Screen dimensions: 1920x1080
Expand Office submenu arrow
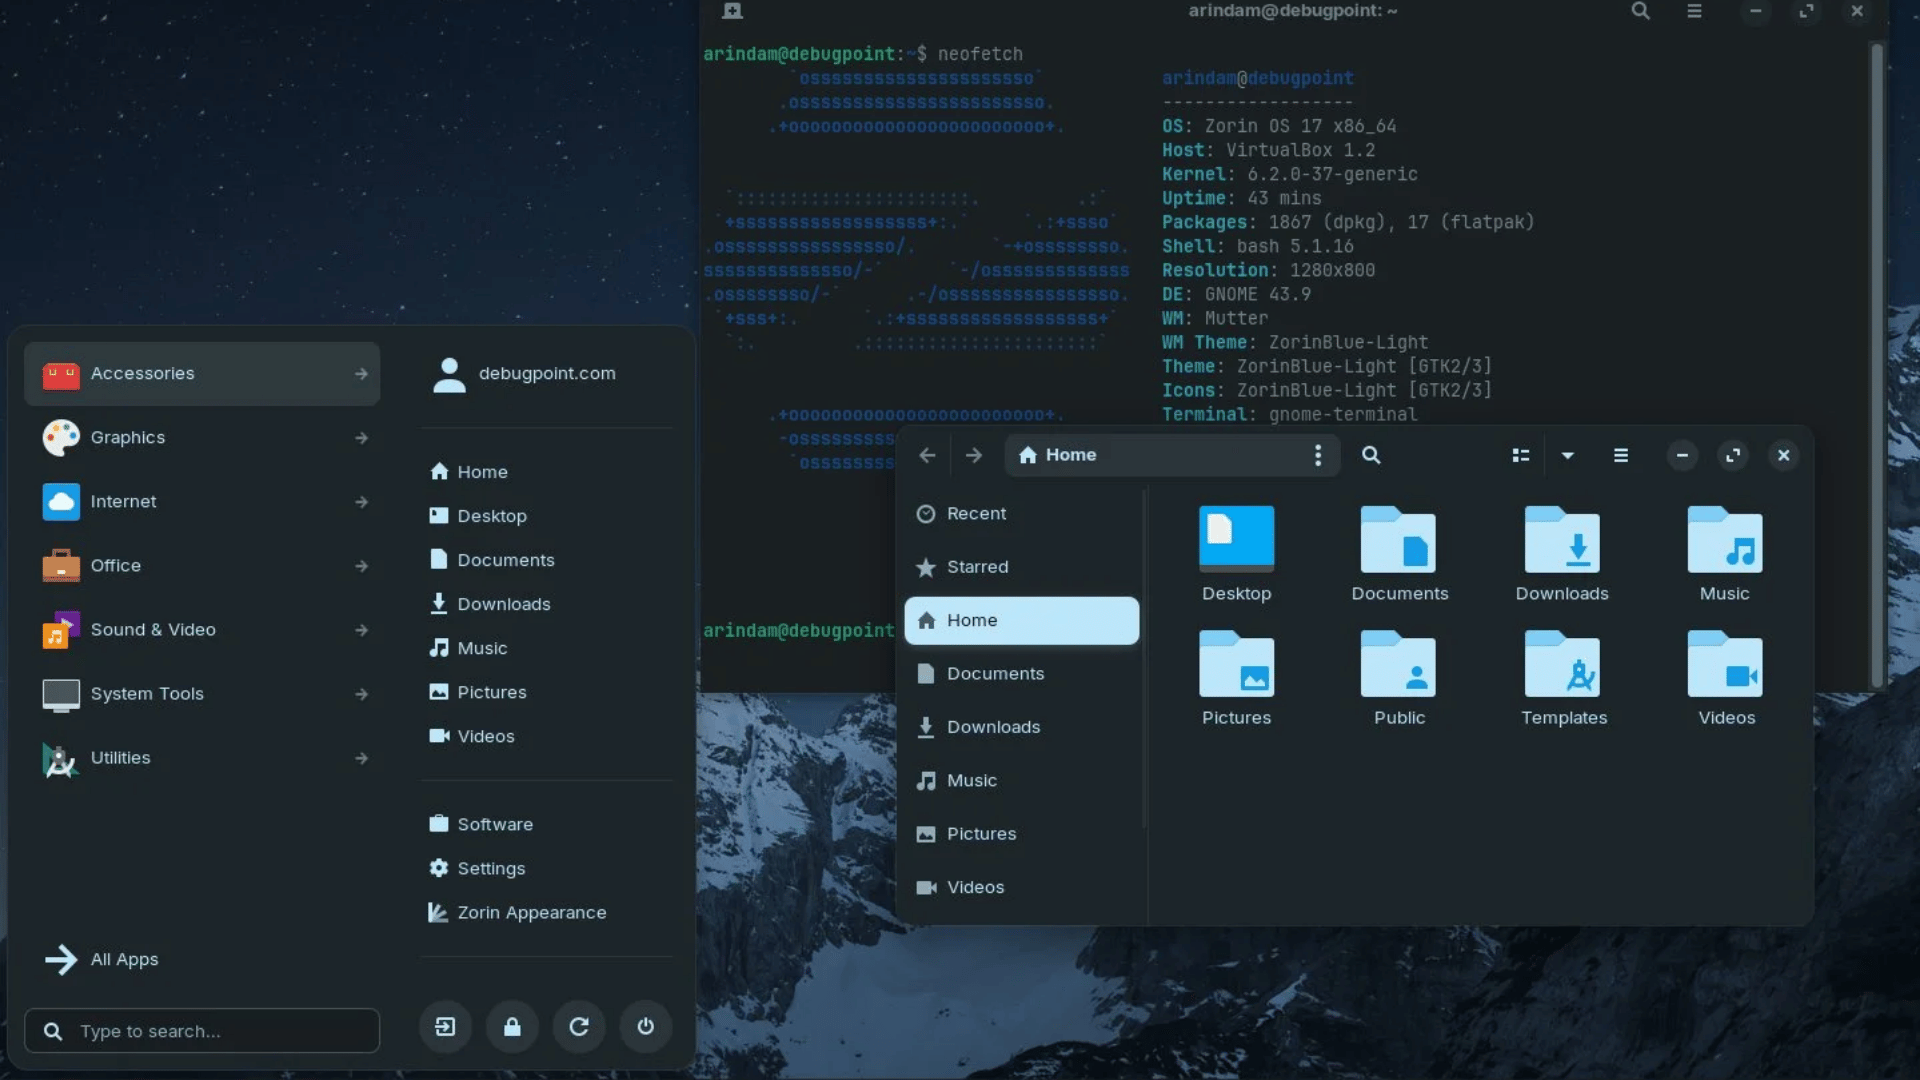(361, 566)
